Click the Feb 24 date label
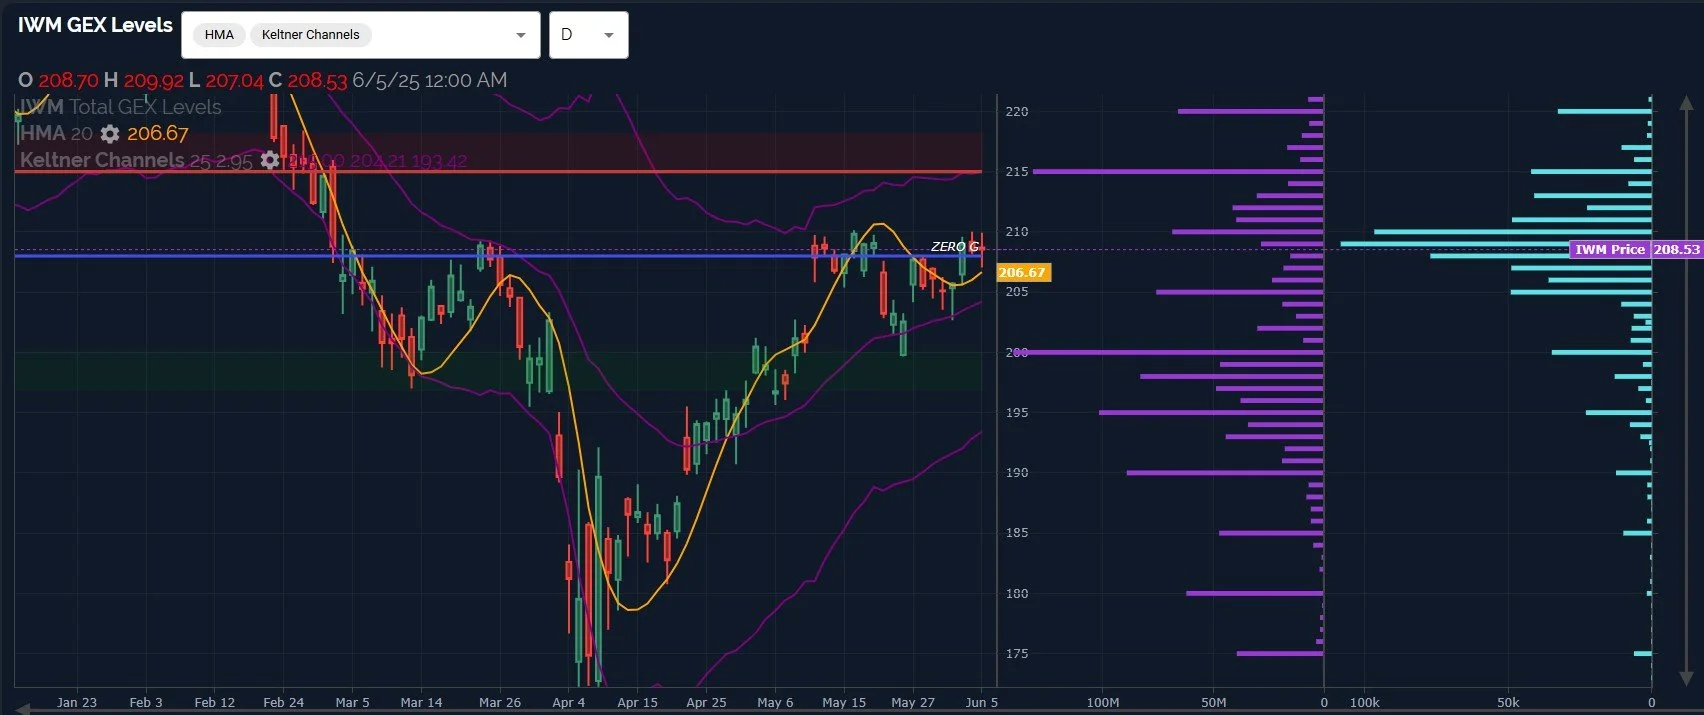Image resolution: width=1704 pixels, height=715 pixels. pyautogui.click(x=283, y=702)
